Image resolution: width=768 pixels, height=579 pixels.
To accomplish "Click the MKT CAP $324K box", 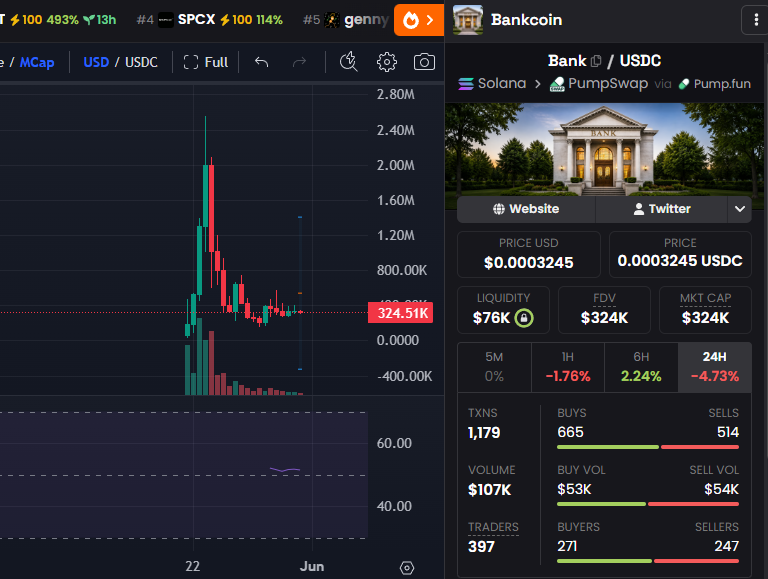I will point(705,310).
